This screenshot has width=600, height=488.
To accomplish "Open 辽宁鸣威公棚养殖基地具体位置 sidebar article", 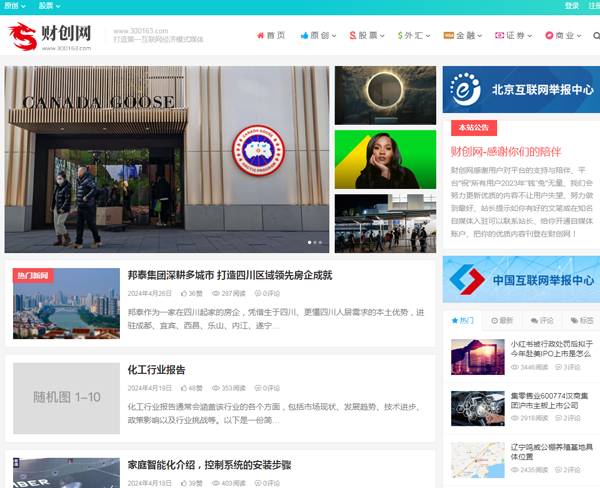I will 552,452.
